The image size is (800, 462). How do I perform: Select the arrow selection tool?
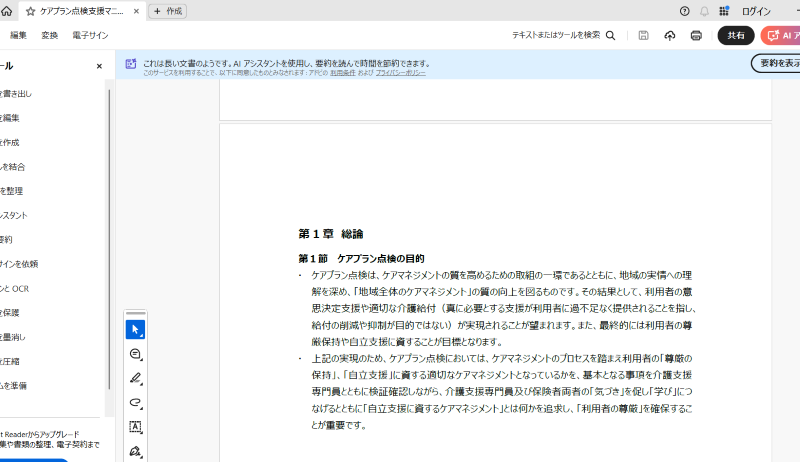tap(135, 329)
